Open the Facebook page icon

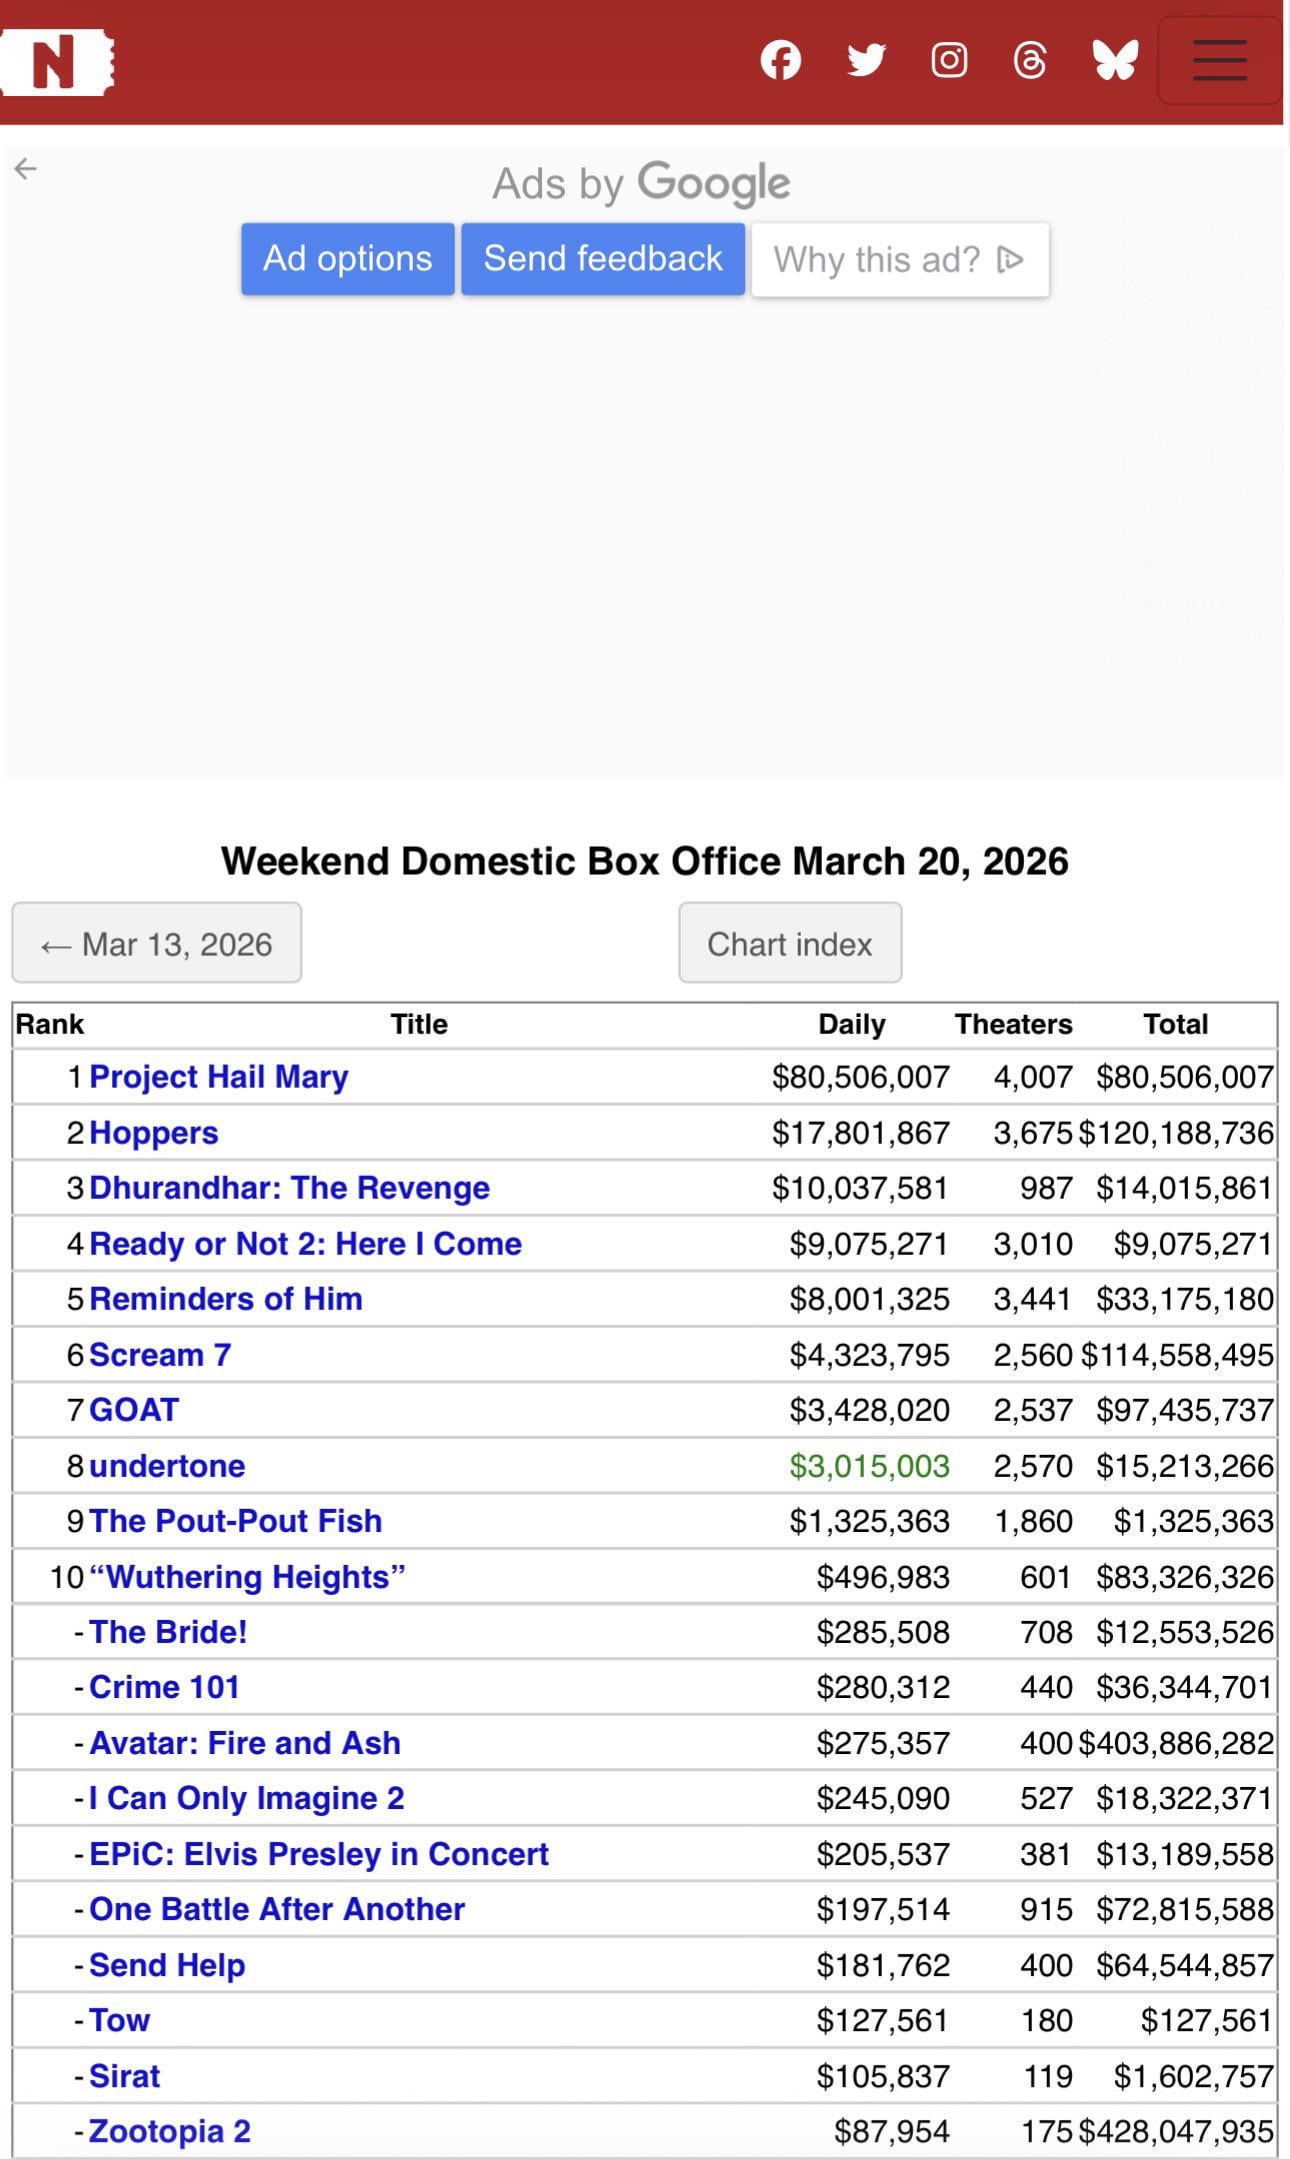tap(780, 61)
